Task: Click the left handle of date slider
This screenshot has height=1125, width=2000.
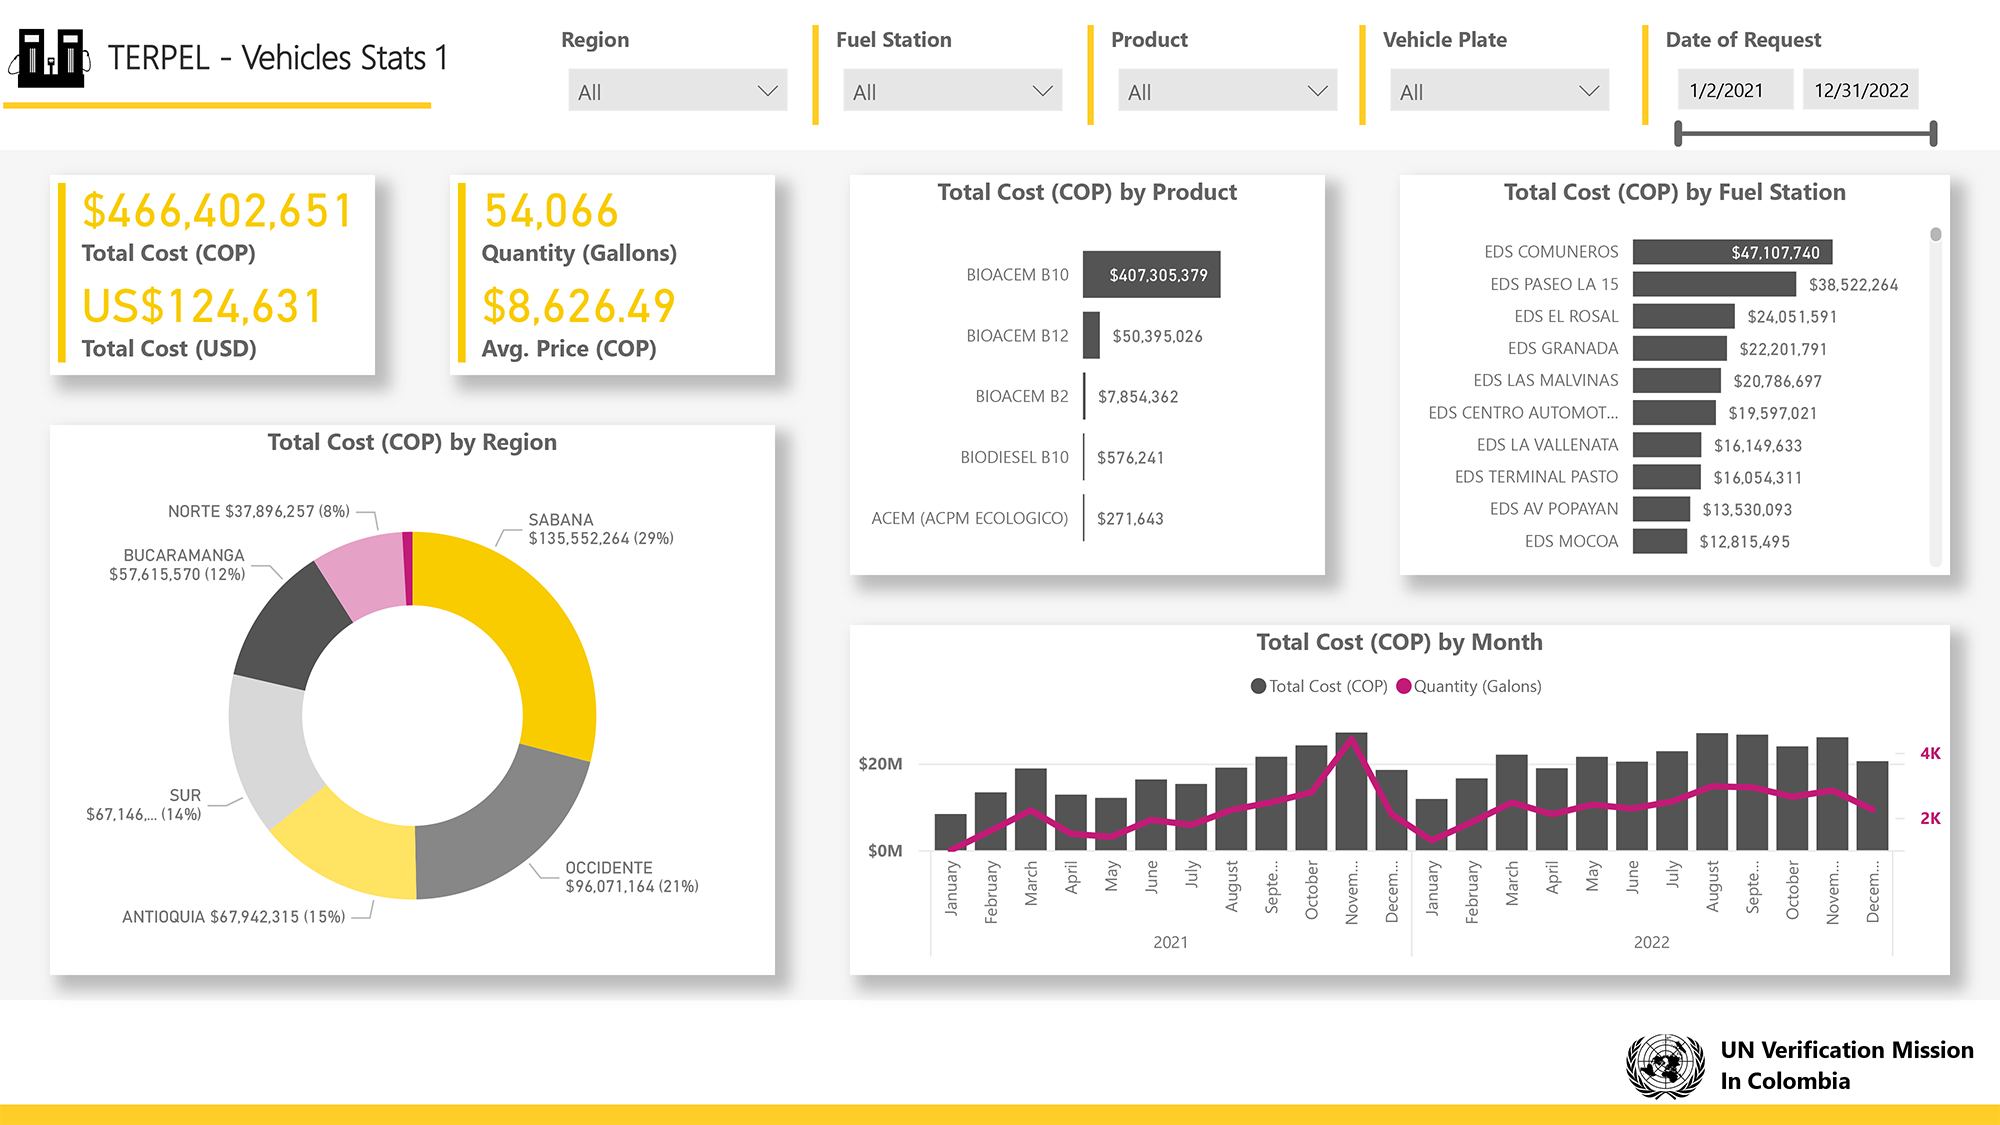Action: pos(1679,133)
